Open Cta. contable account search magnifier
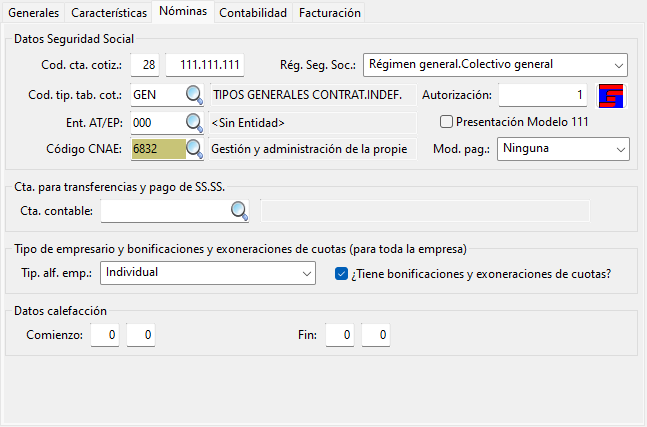 pos(239,211)
